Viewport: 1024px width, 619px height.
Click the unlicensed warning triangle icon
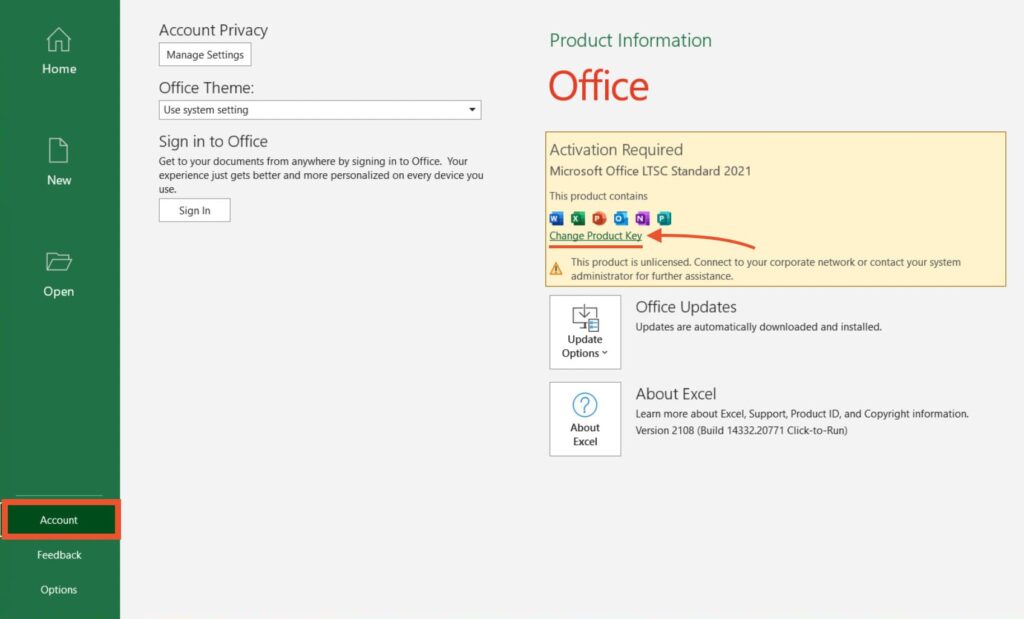[556, 268]
